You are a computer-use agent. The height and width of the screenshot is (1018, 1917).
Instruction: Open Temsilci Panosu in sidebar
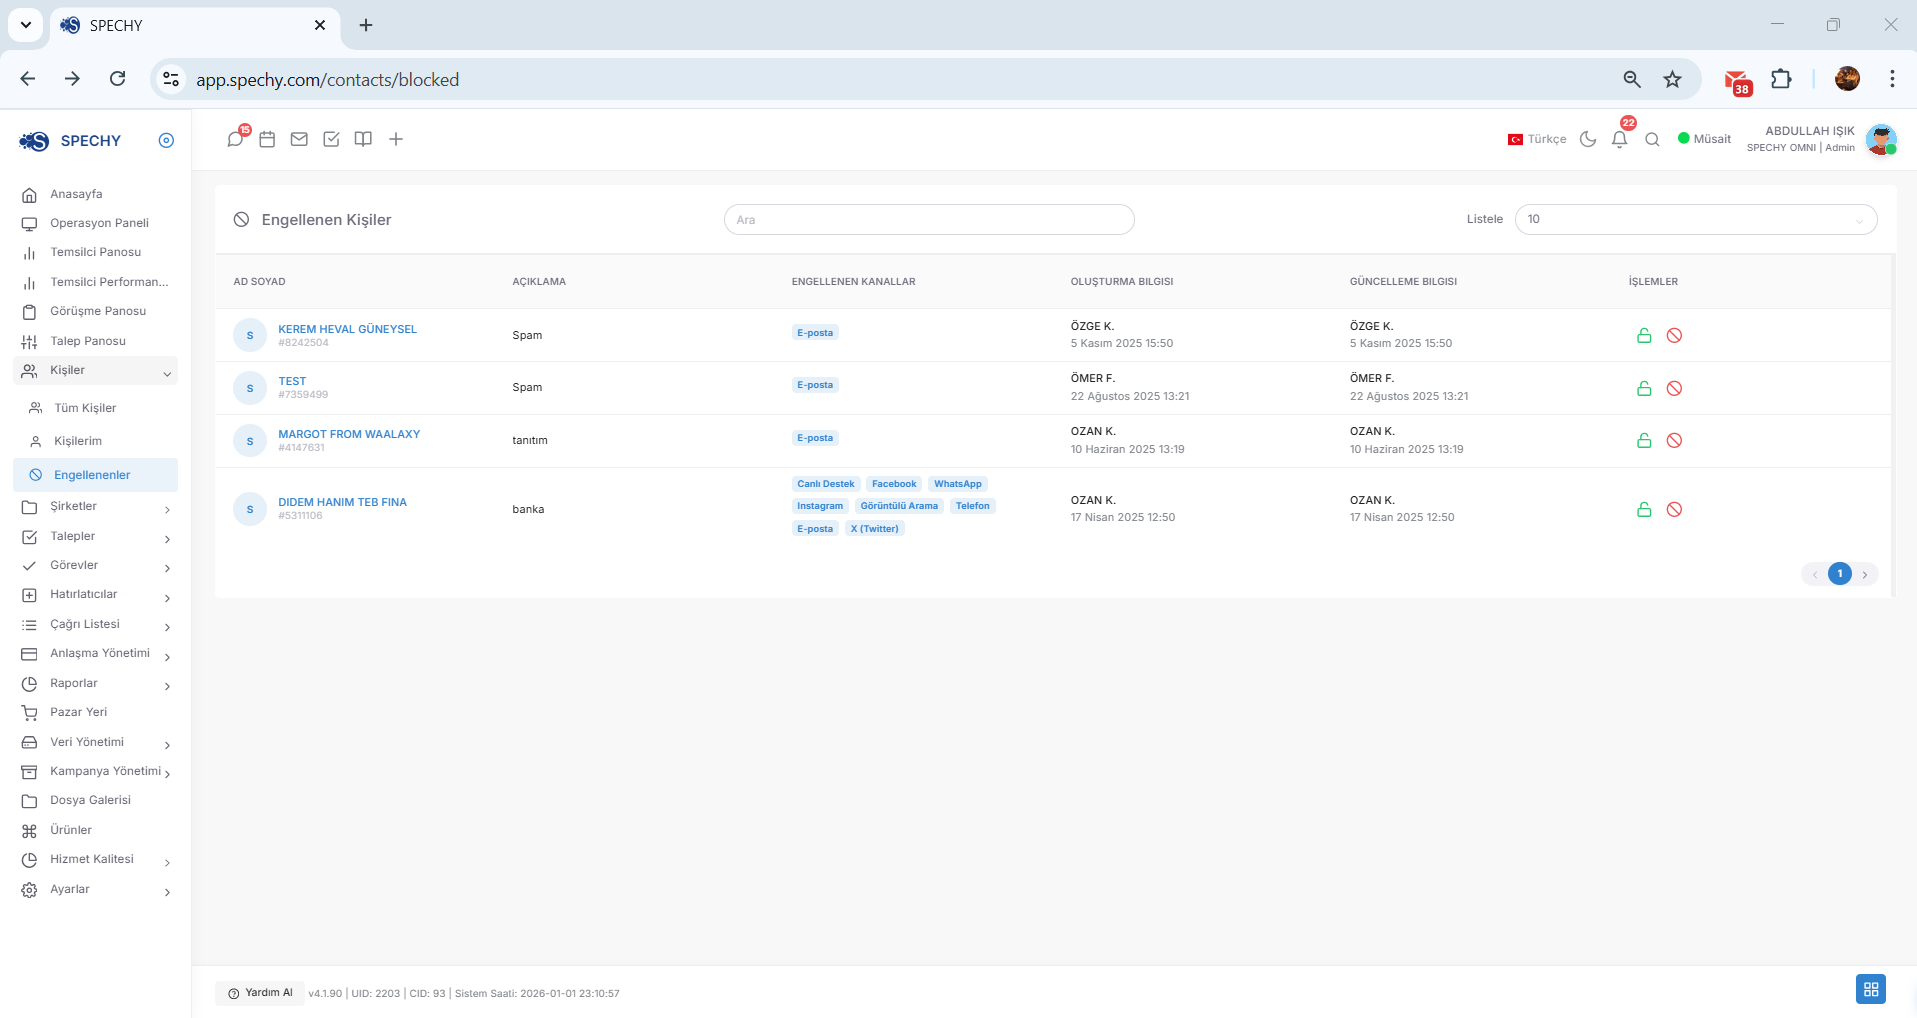pos(96,252)
